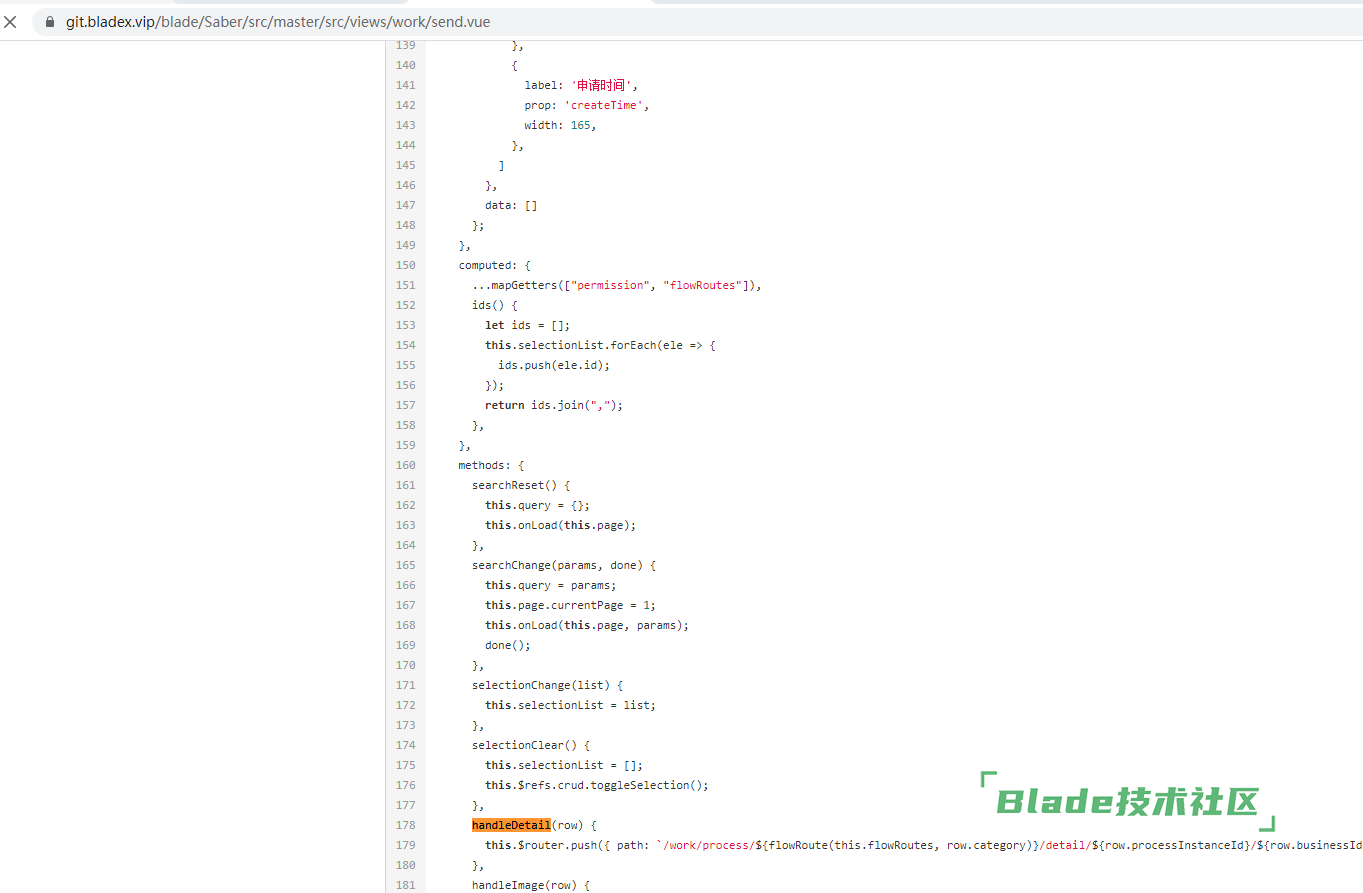
Task: Click the mapGetters line
Action: (617, 285)
